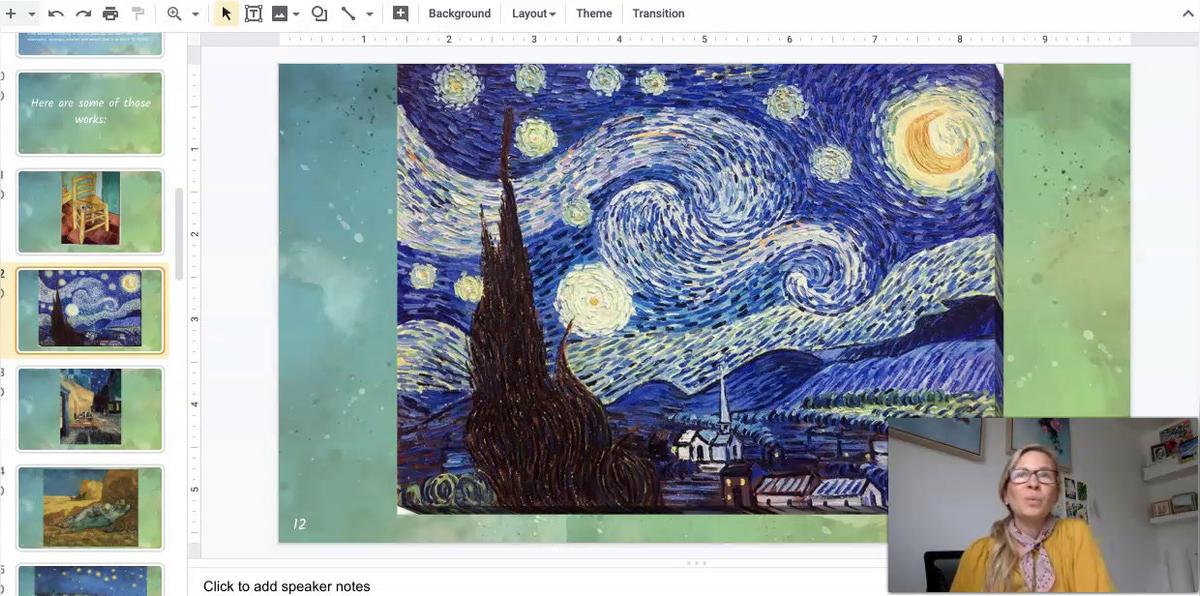
Task: Click the slide number 12 label
Action: 299,524
